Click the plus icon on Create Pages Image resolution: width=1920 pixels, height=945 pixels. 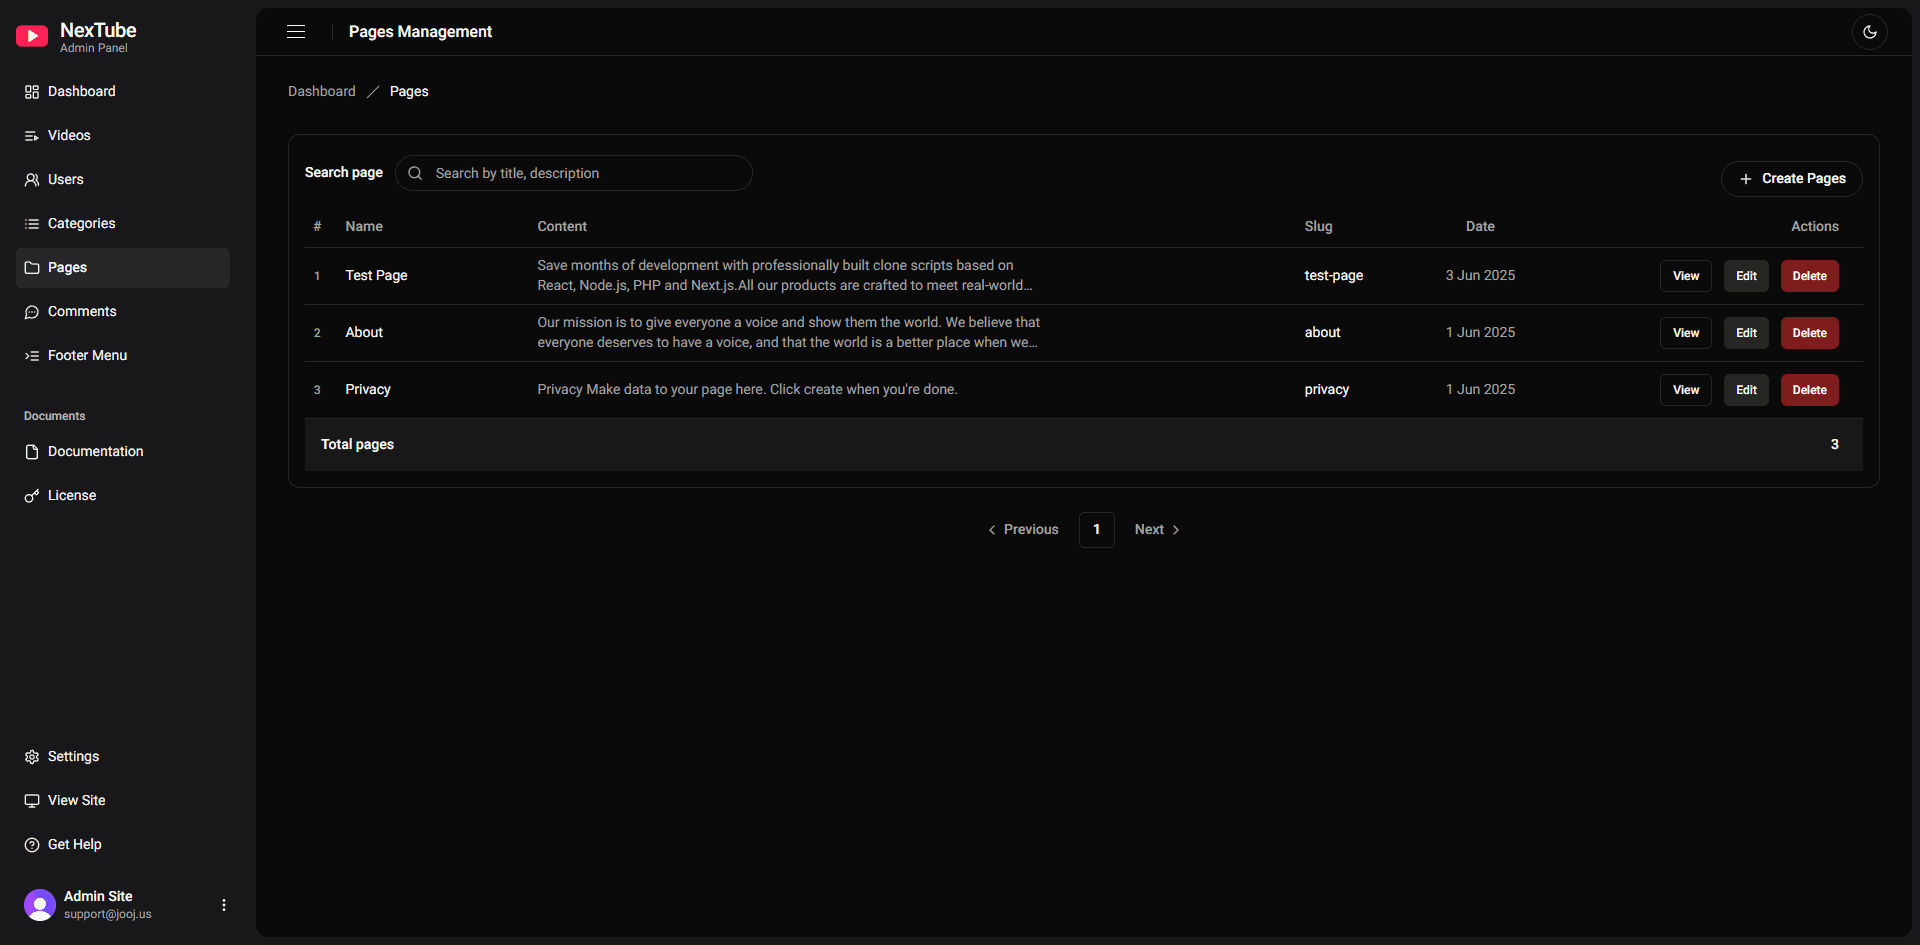[x=1746, y=179]
